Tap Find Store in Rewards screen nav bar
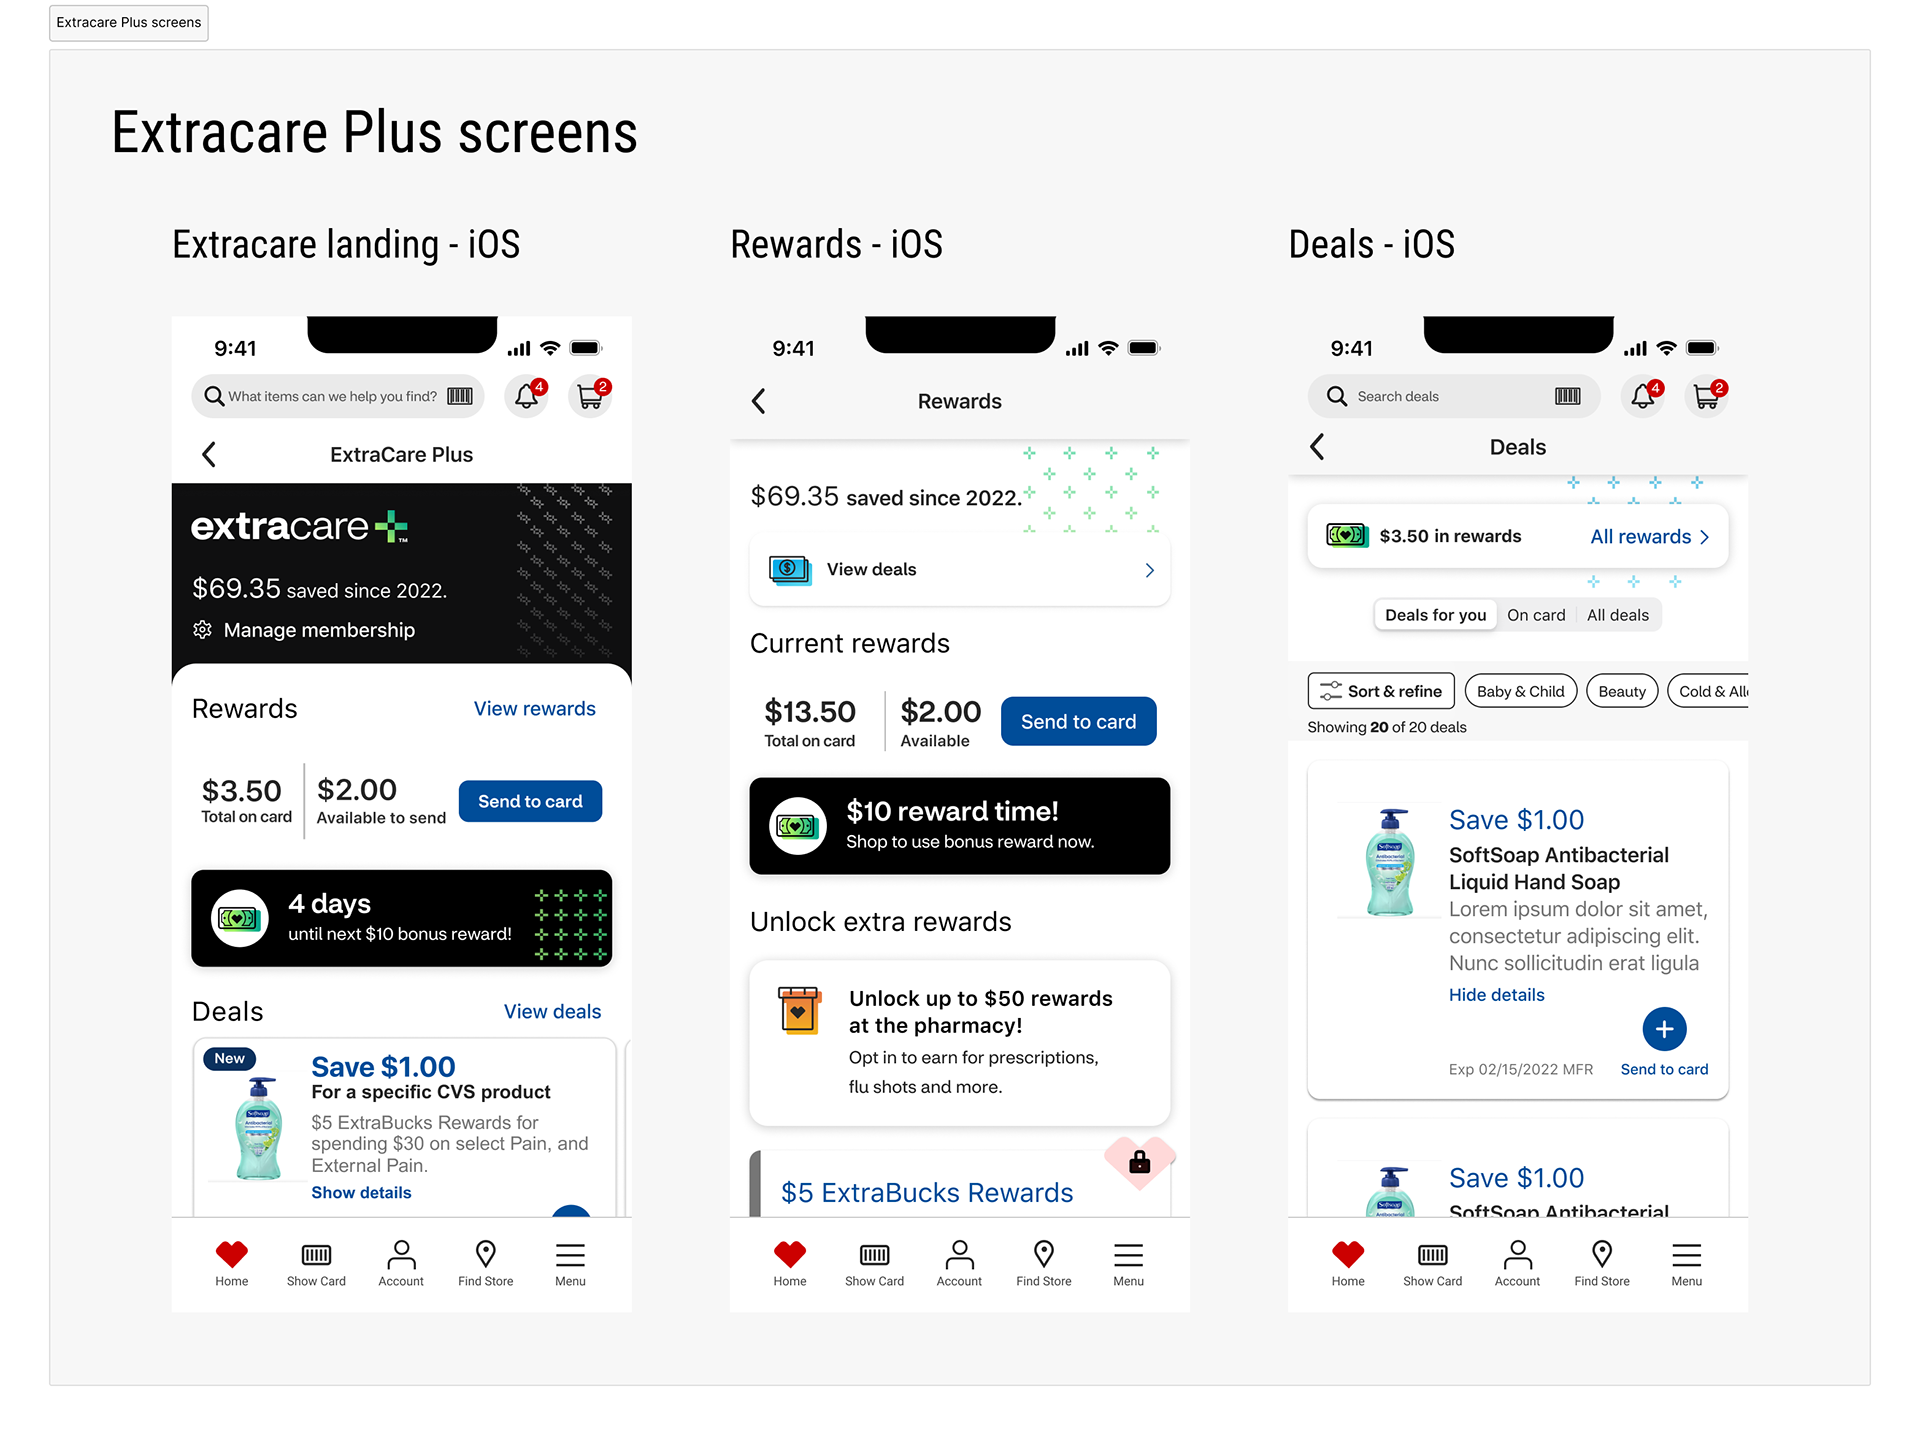The image size is (1920, 1435). (x=1044, y=1264)
